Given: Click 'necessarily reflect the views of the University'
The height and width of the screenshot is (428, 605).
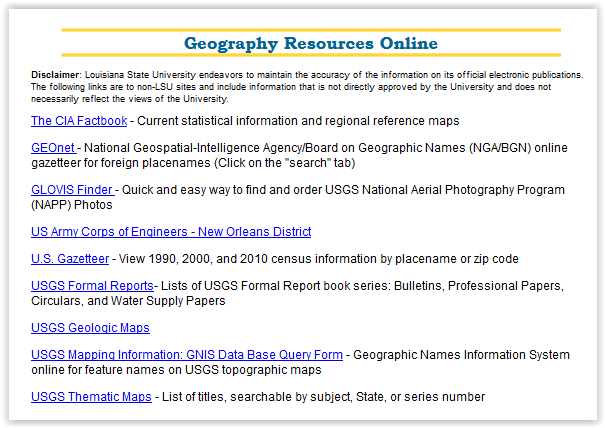Looking at the screenshot, I should (130, 99).
